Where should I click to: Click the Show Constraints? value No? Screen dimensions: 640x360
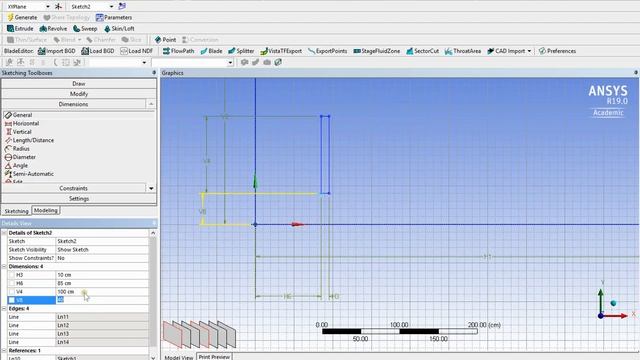click(102, 258)
